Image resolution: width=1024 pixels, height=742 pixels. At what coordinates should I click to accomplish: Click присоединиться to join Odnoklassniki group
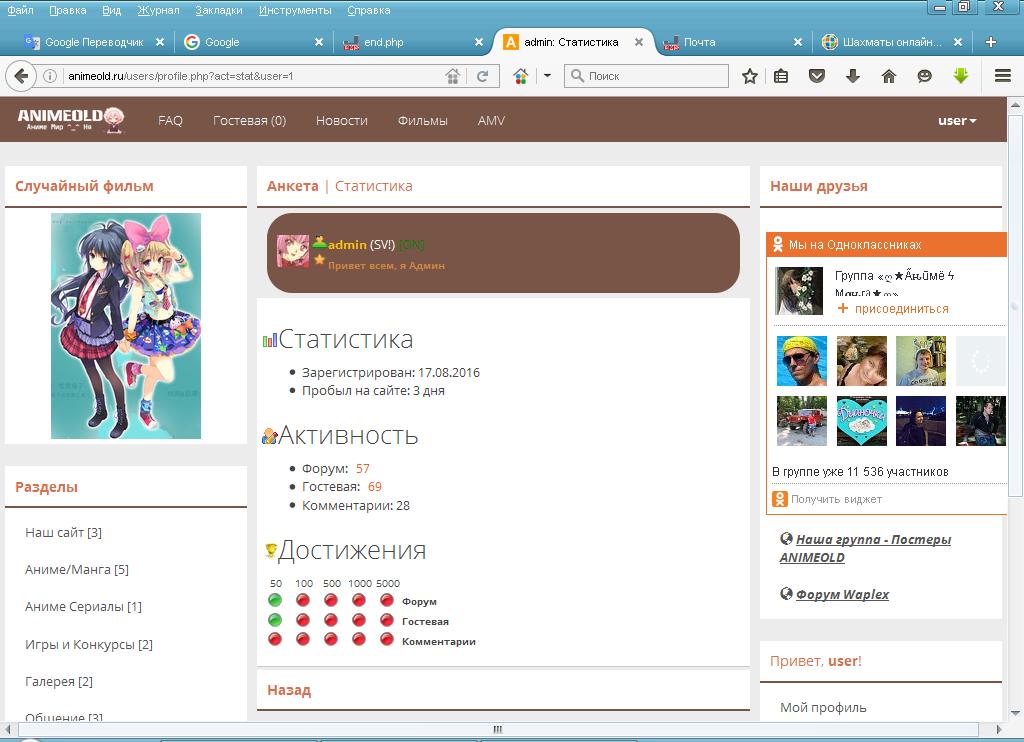(x=893, y=308)
